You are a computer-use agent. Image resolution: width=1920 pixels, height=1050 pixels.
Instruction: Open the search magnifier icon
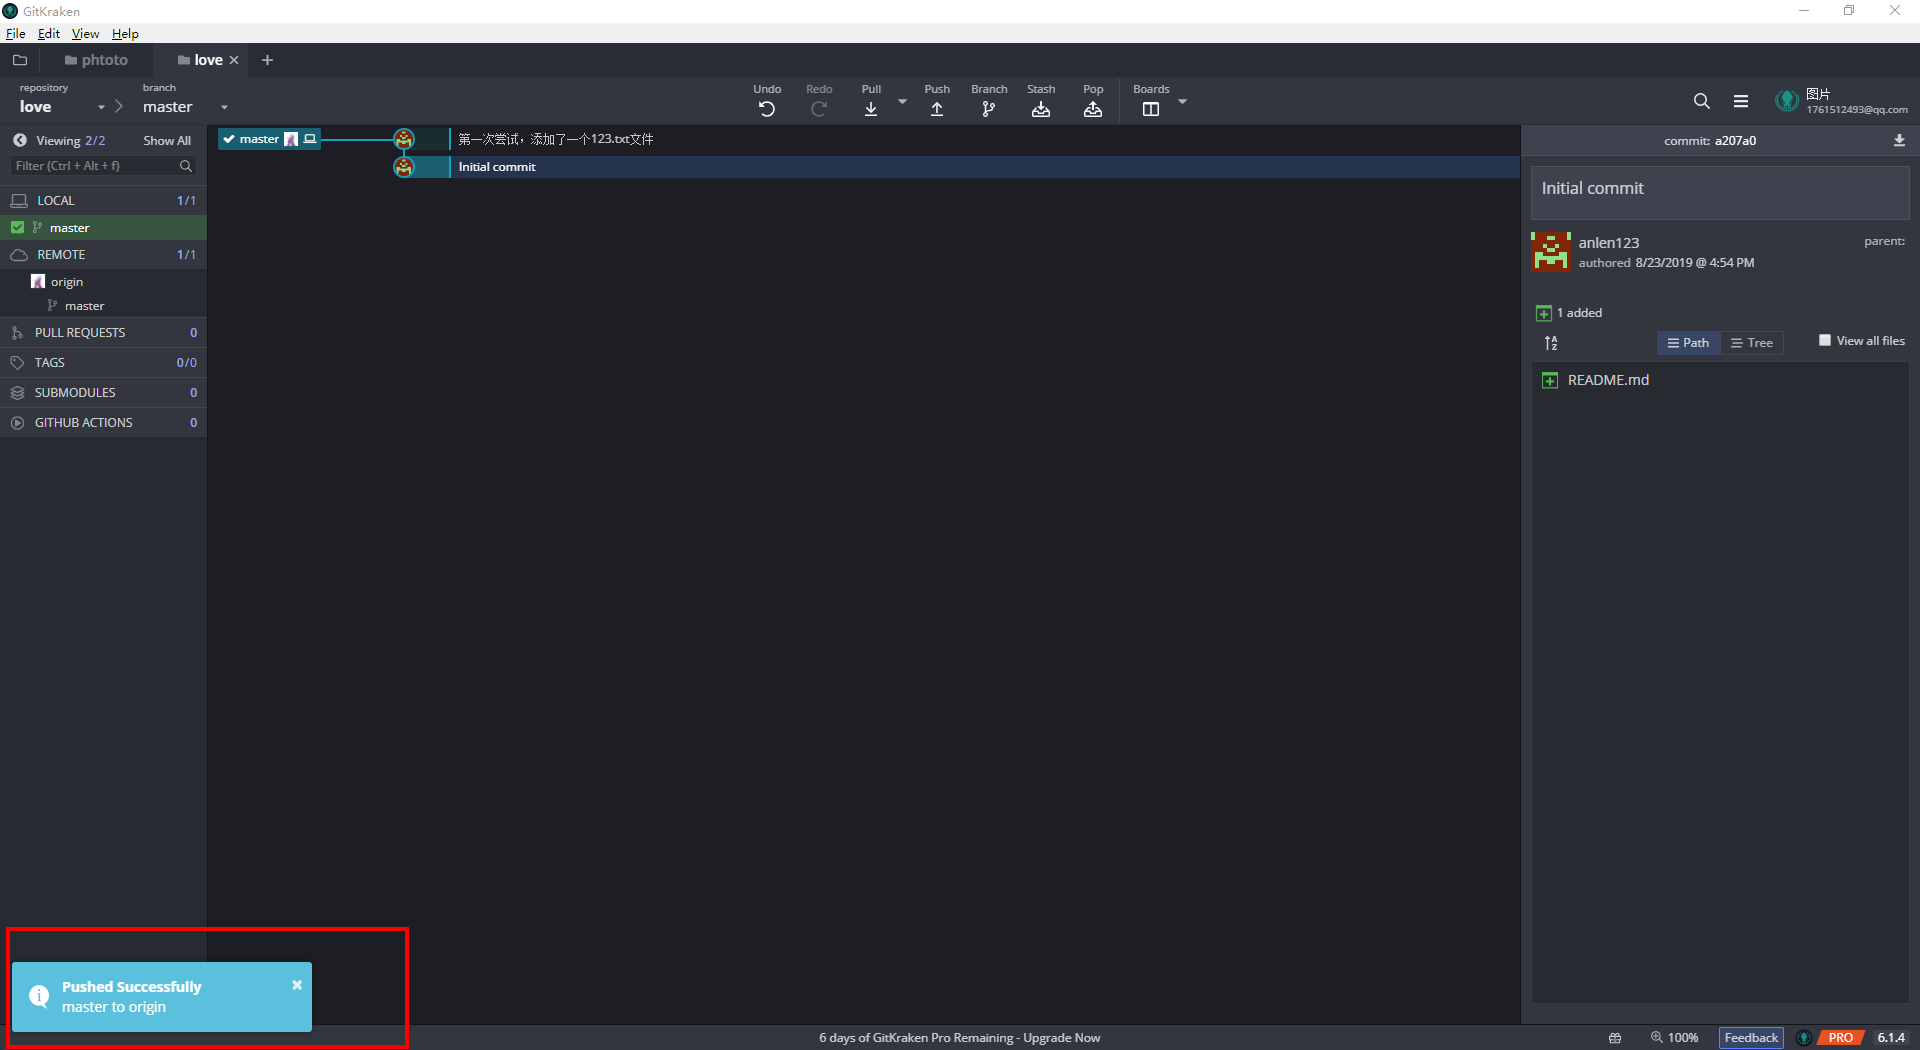(x=1701, y=101)
